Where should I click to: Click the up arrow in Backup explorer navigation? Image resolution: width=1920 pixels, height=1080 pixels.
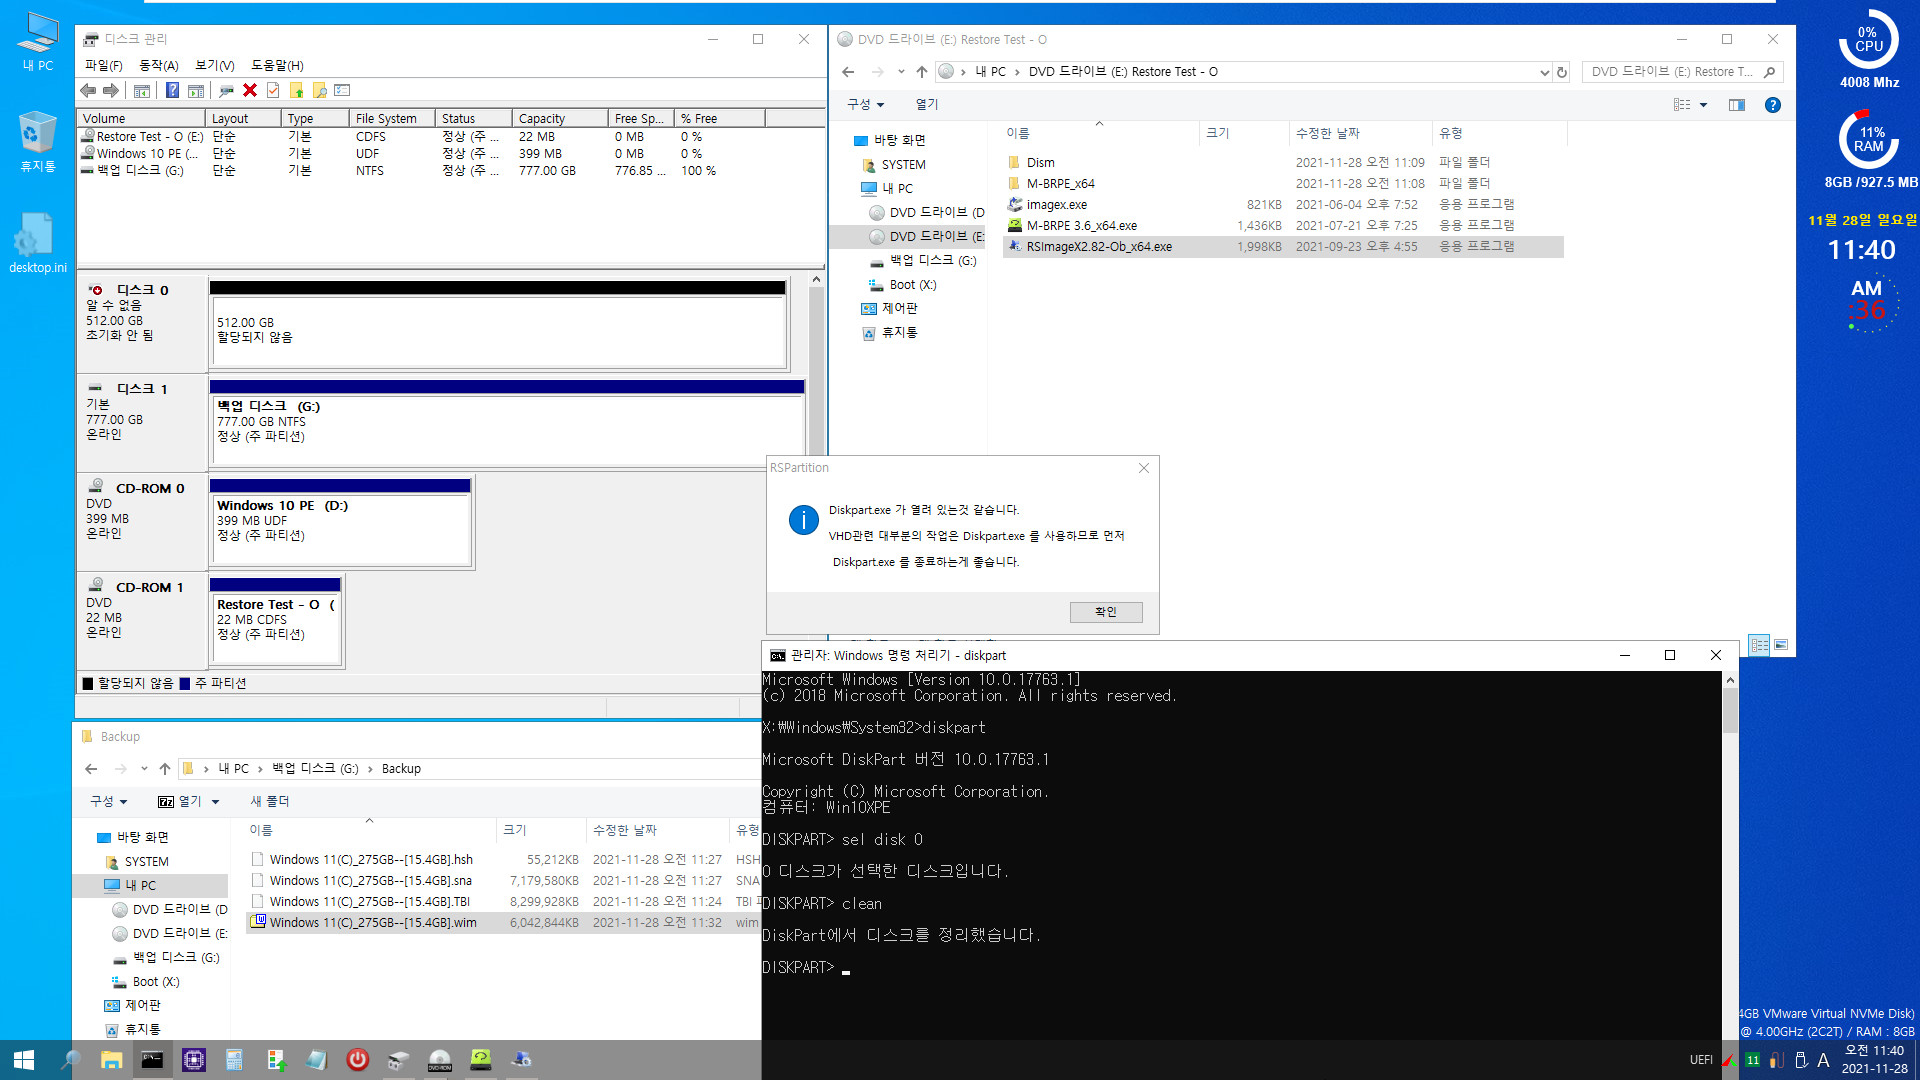165,769
